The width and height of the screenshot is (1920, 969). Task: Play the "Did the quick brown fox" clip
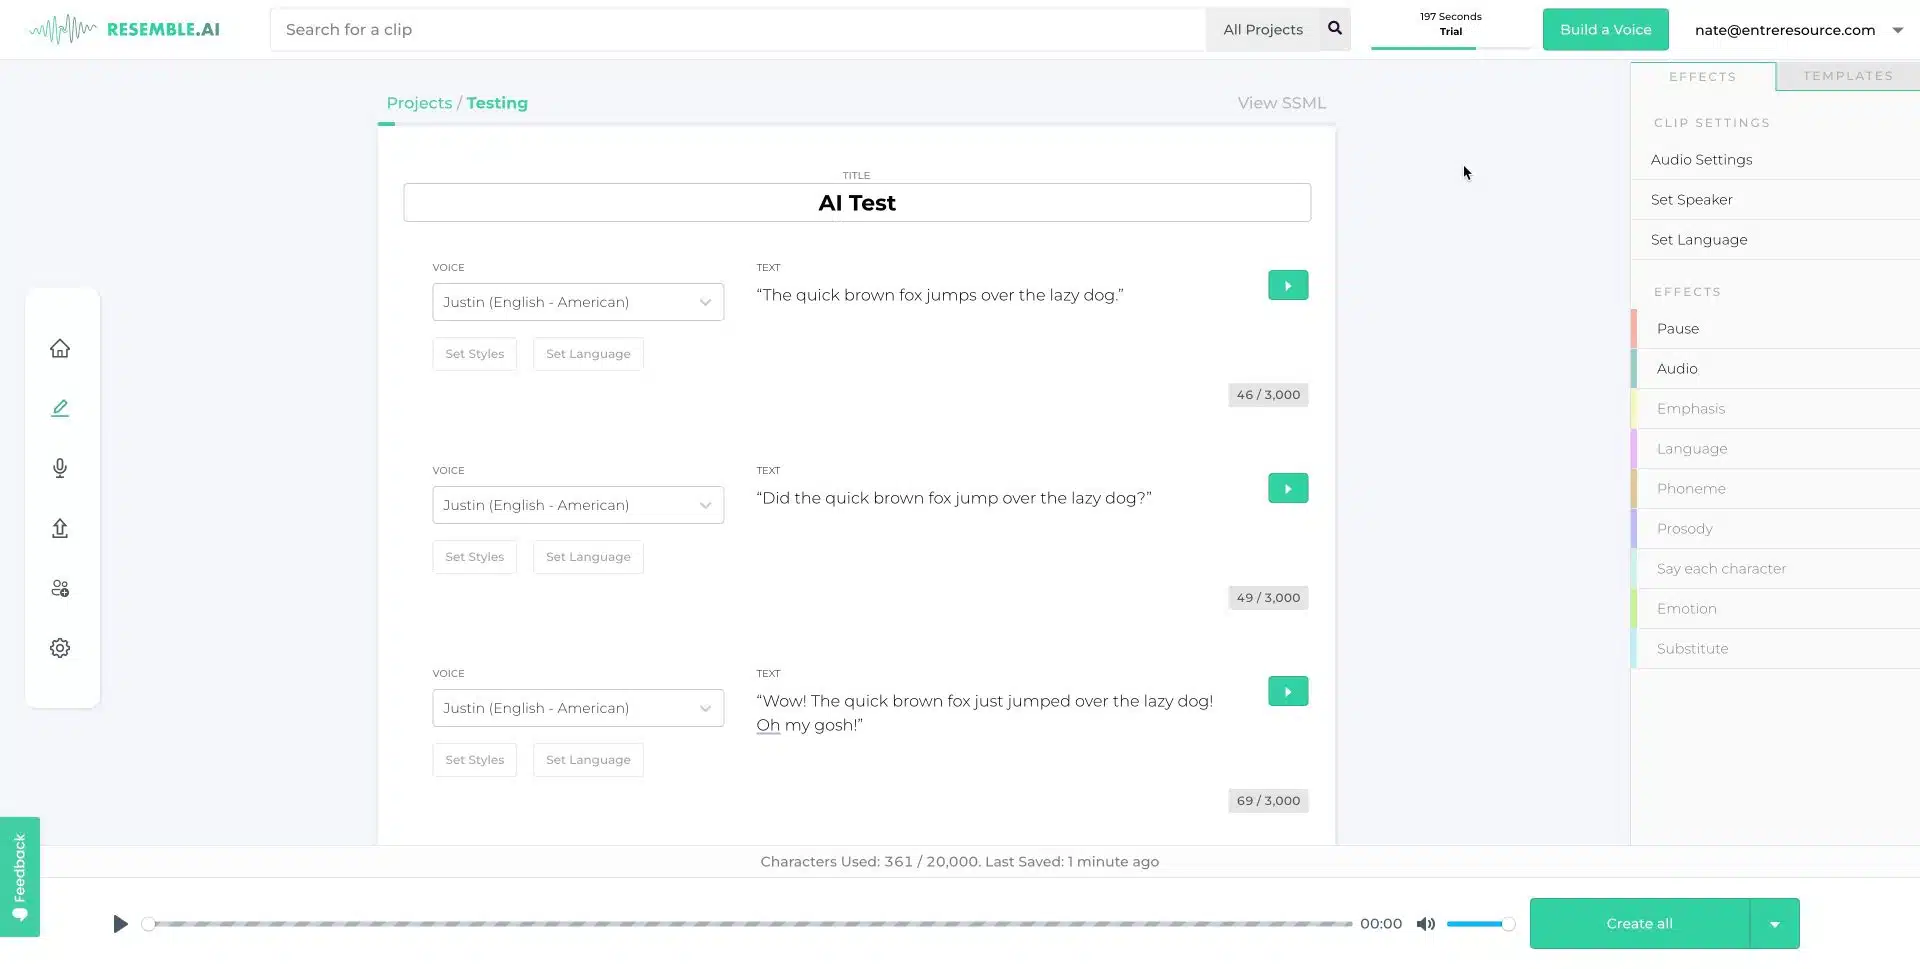click(x=1288, y=489)
